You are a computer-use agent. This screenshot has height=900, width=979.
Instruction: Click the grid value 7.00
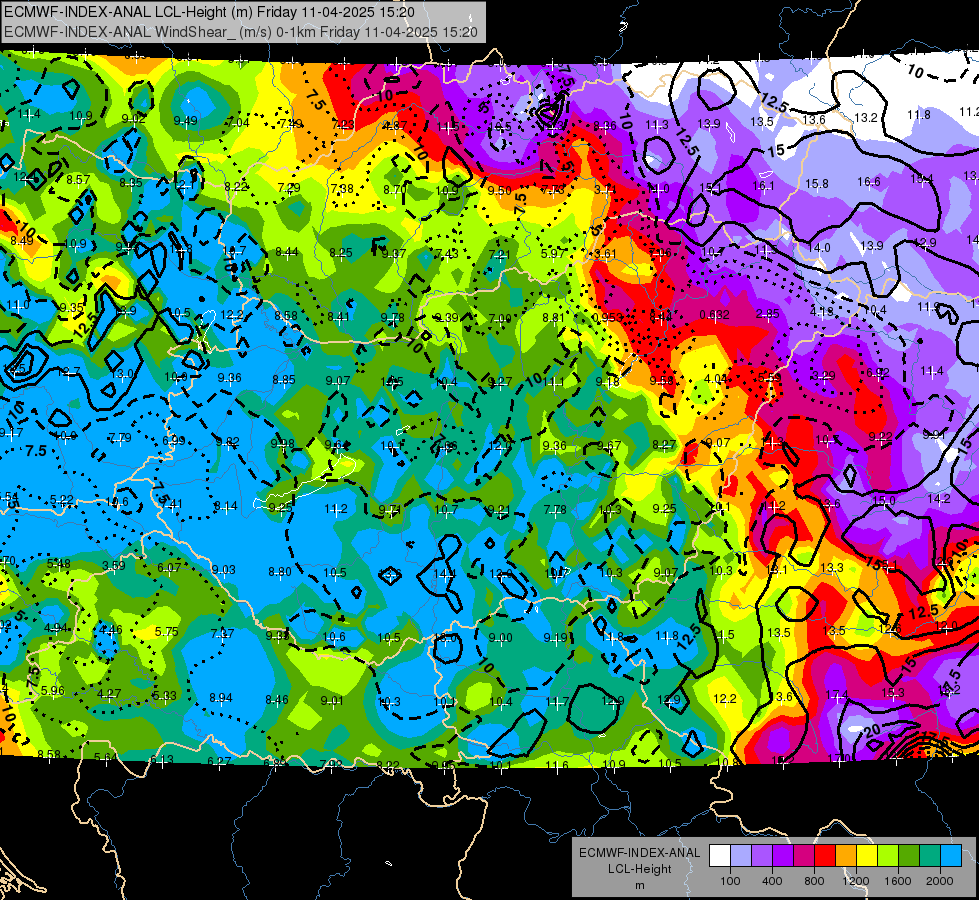[499, 319]
